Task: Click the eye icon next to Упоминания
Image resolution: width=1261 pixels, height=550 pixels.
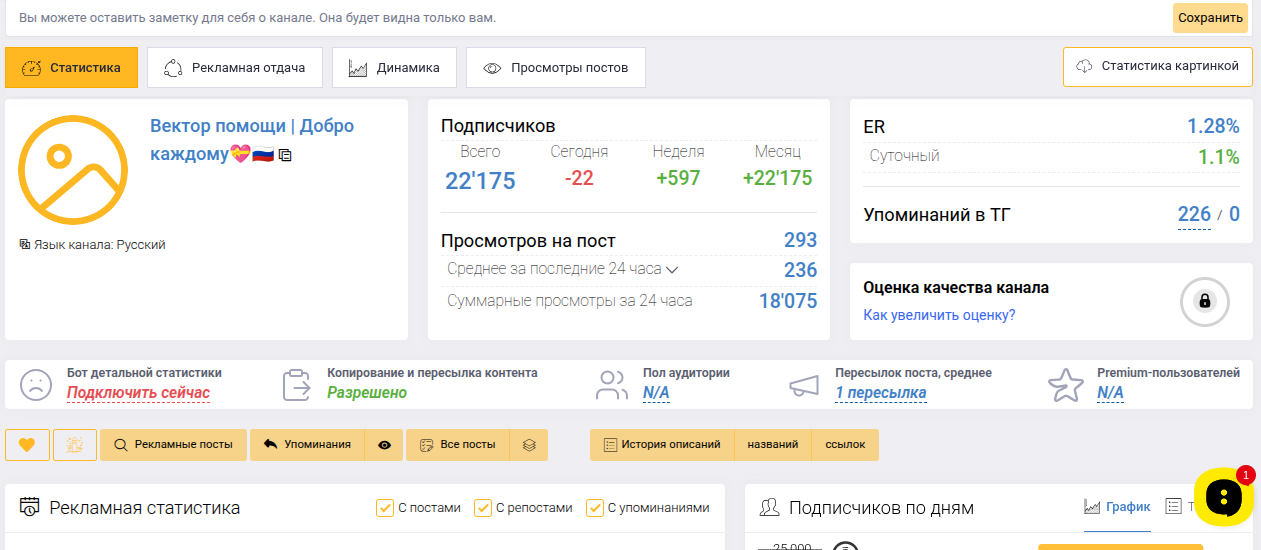Action: [385, 445]
